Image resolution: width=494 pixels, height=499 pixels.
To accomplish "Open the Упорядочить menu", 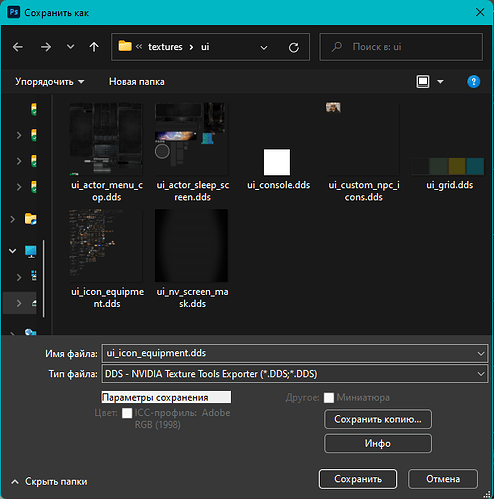I will (x=49, y=82).
